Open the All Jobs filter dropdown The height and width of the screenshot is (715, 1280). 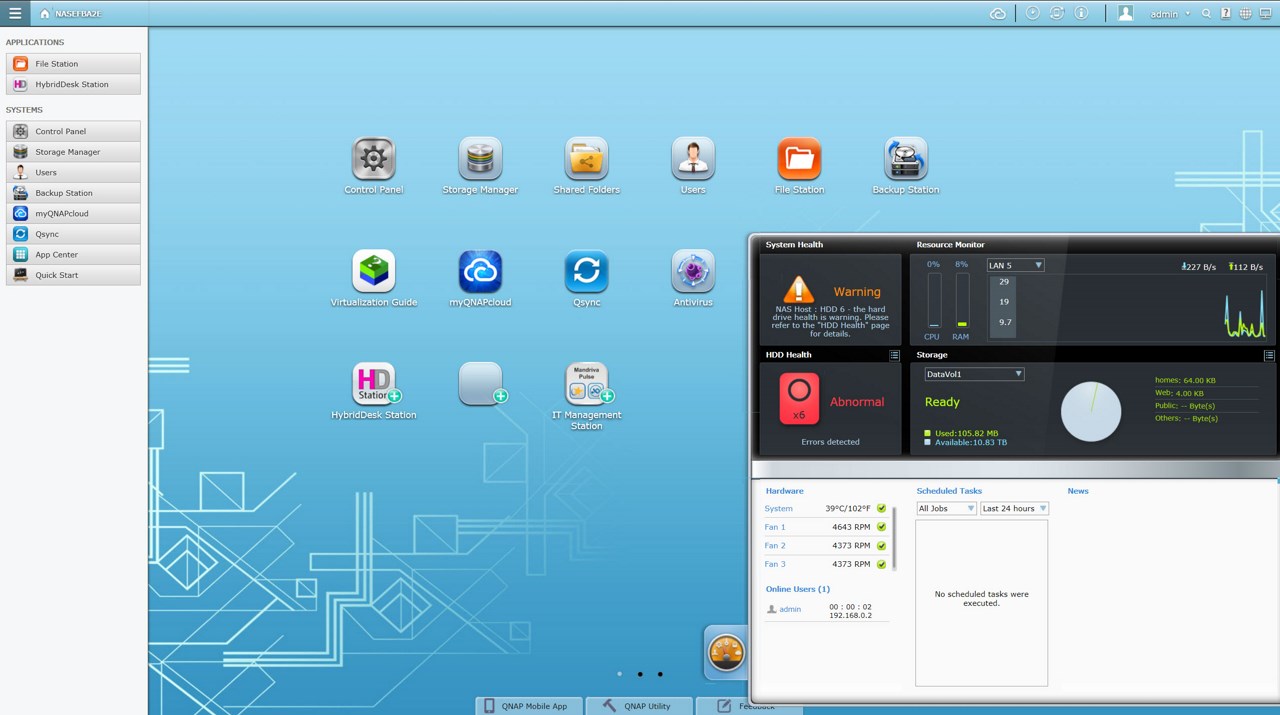[x=946, y=508]
